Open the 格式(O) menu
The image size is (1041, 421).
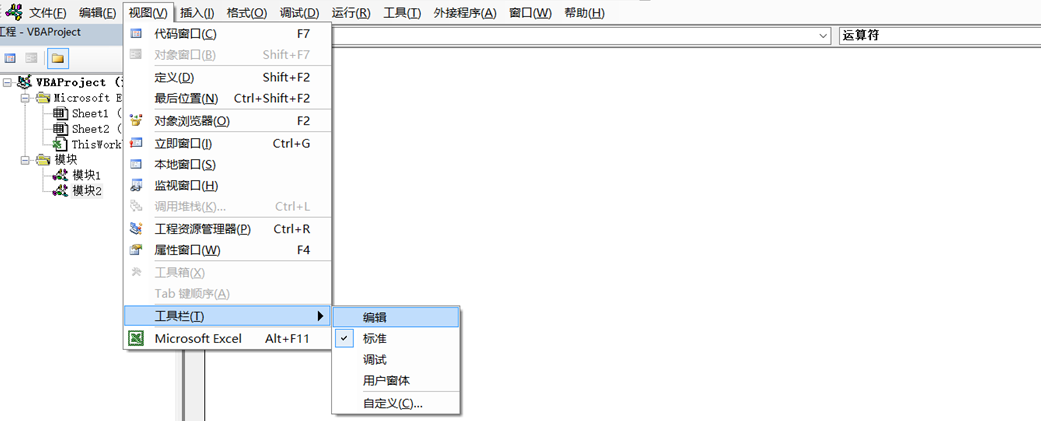coord(246,13)
